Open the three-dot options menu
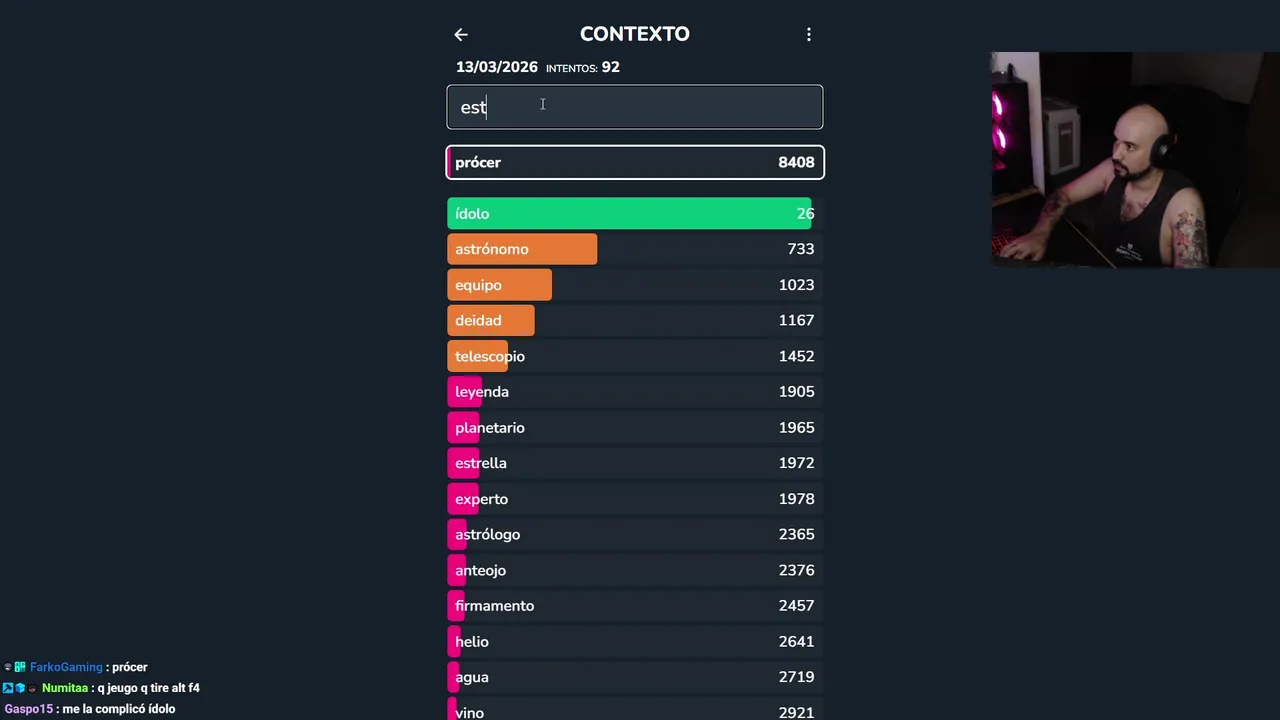1280x720 pixels. coord(809,34)
